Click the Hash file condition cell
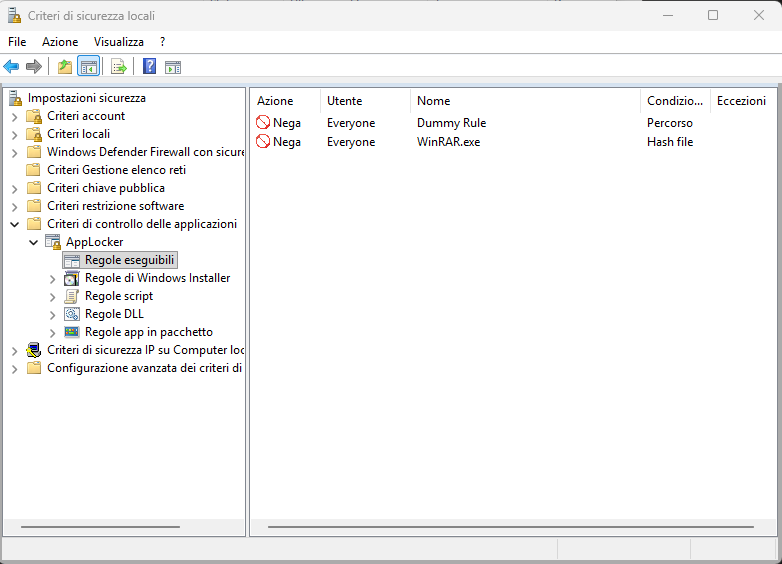Viewport: 782px width, 564px height. pos(670,142)
